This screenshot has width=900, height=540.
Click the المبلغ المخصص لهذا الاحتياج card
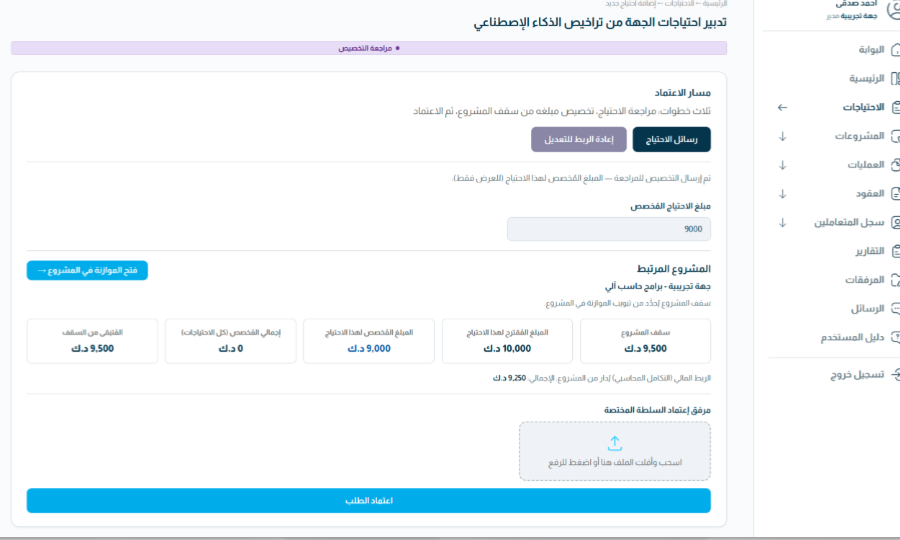pyautogui.click(x=368, y=341)
